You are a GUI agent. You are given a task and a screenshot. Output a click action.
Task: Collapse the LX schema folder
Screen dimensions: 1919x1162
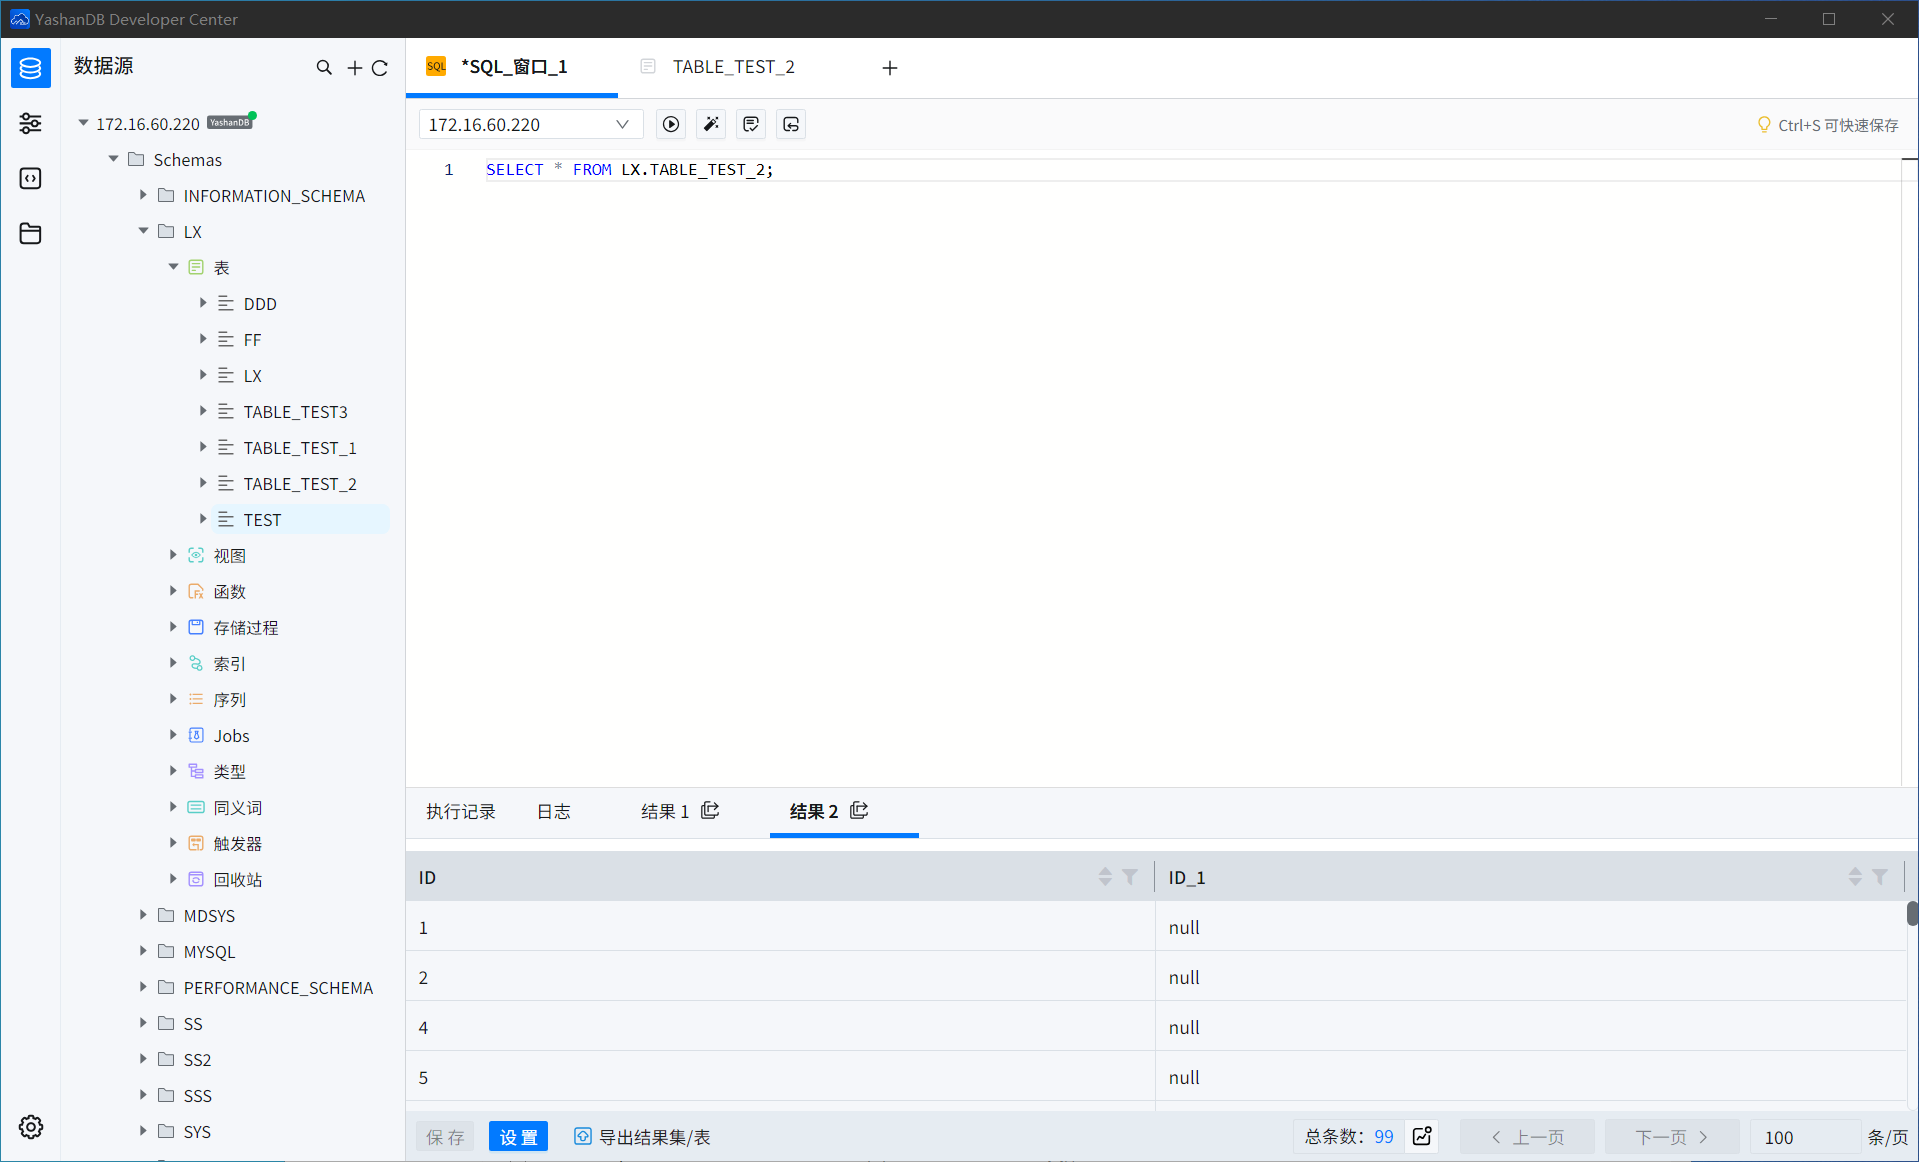point(143,231)
